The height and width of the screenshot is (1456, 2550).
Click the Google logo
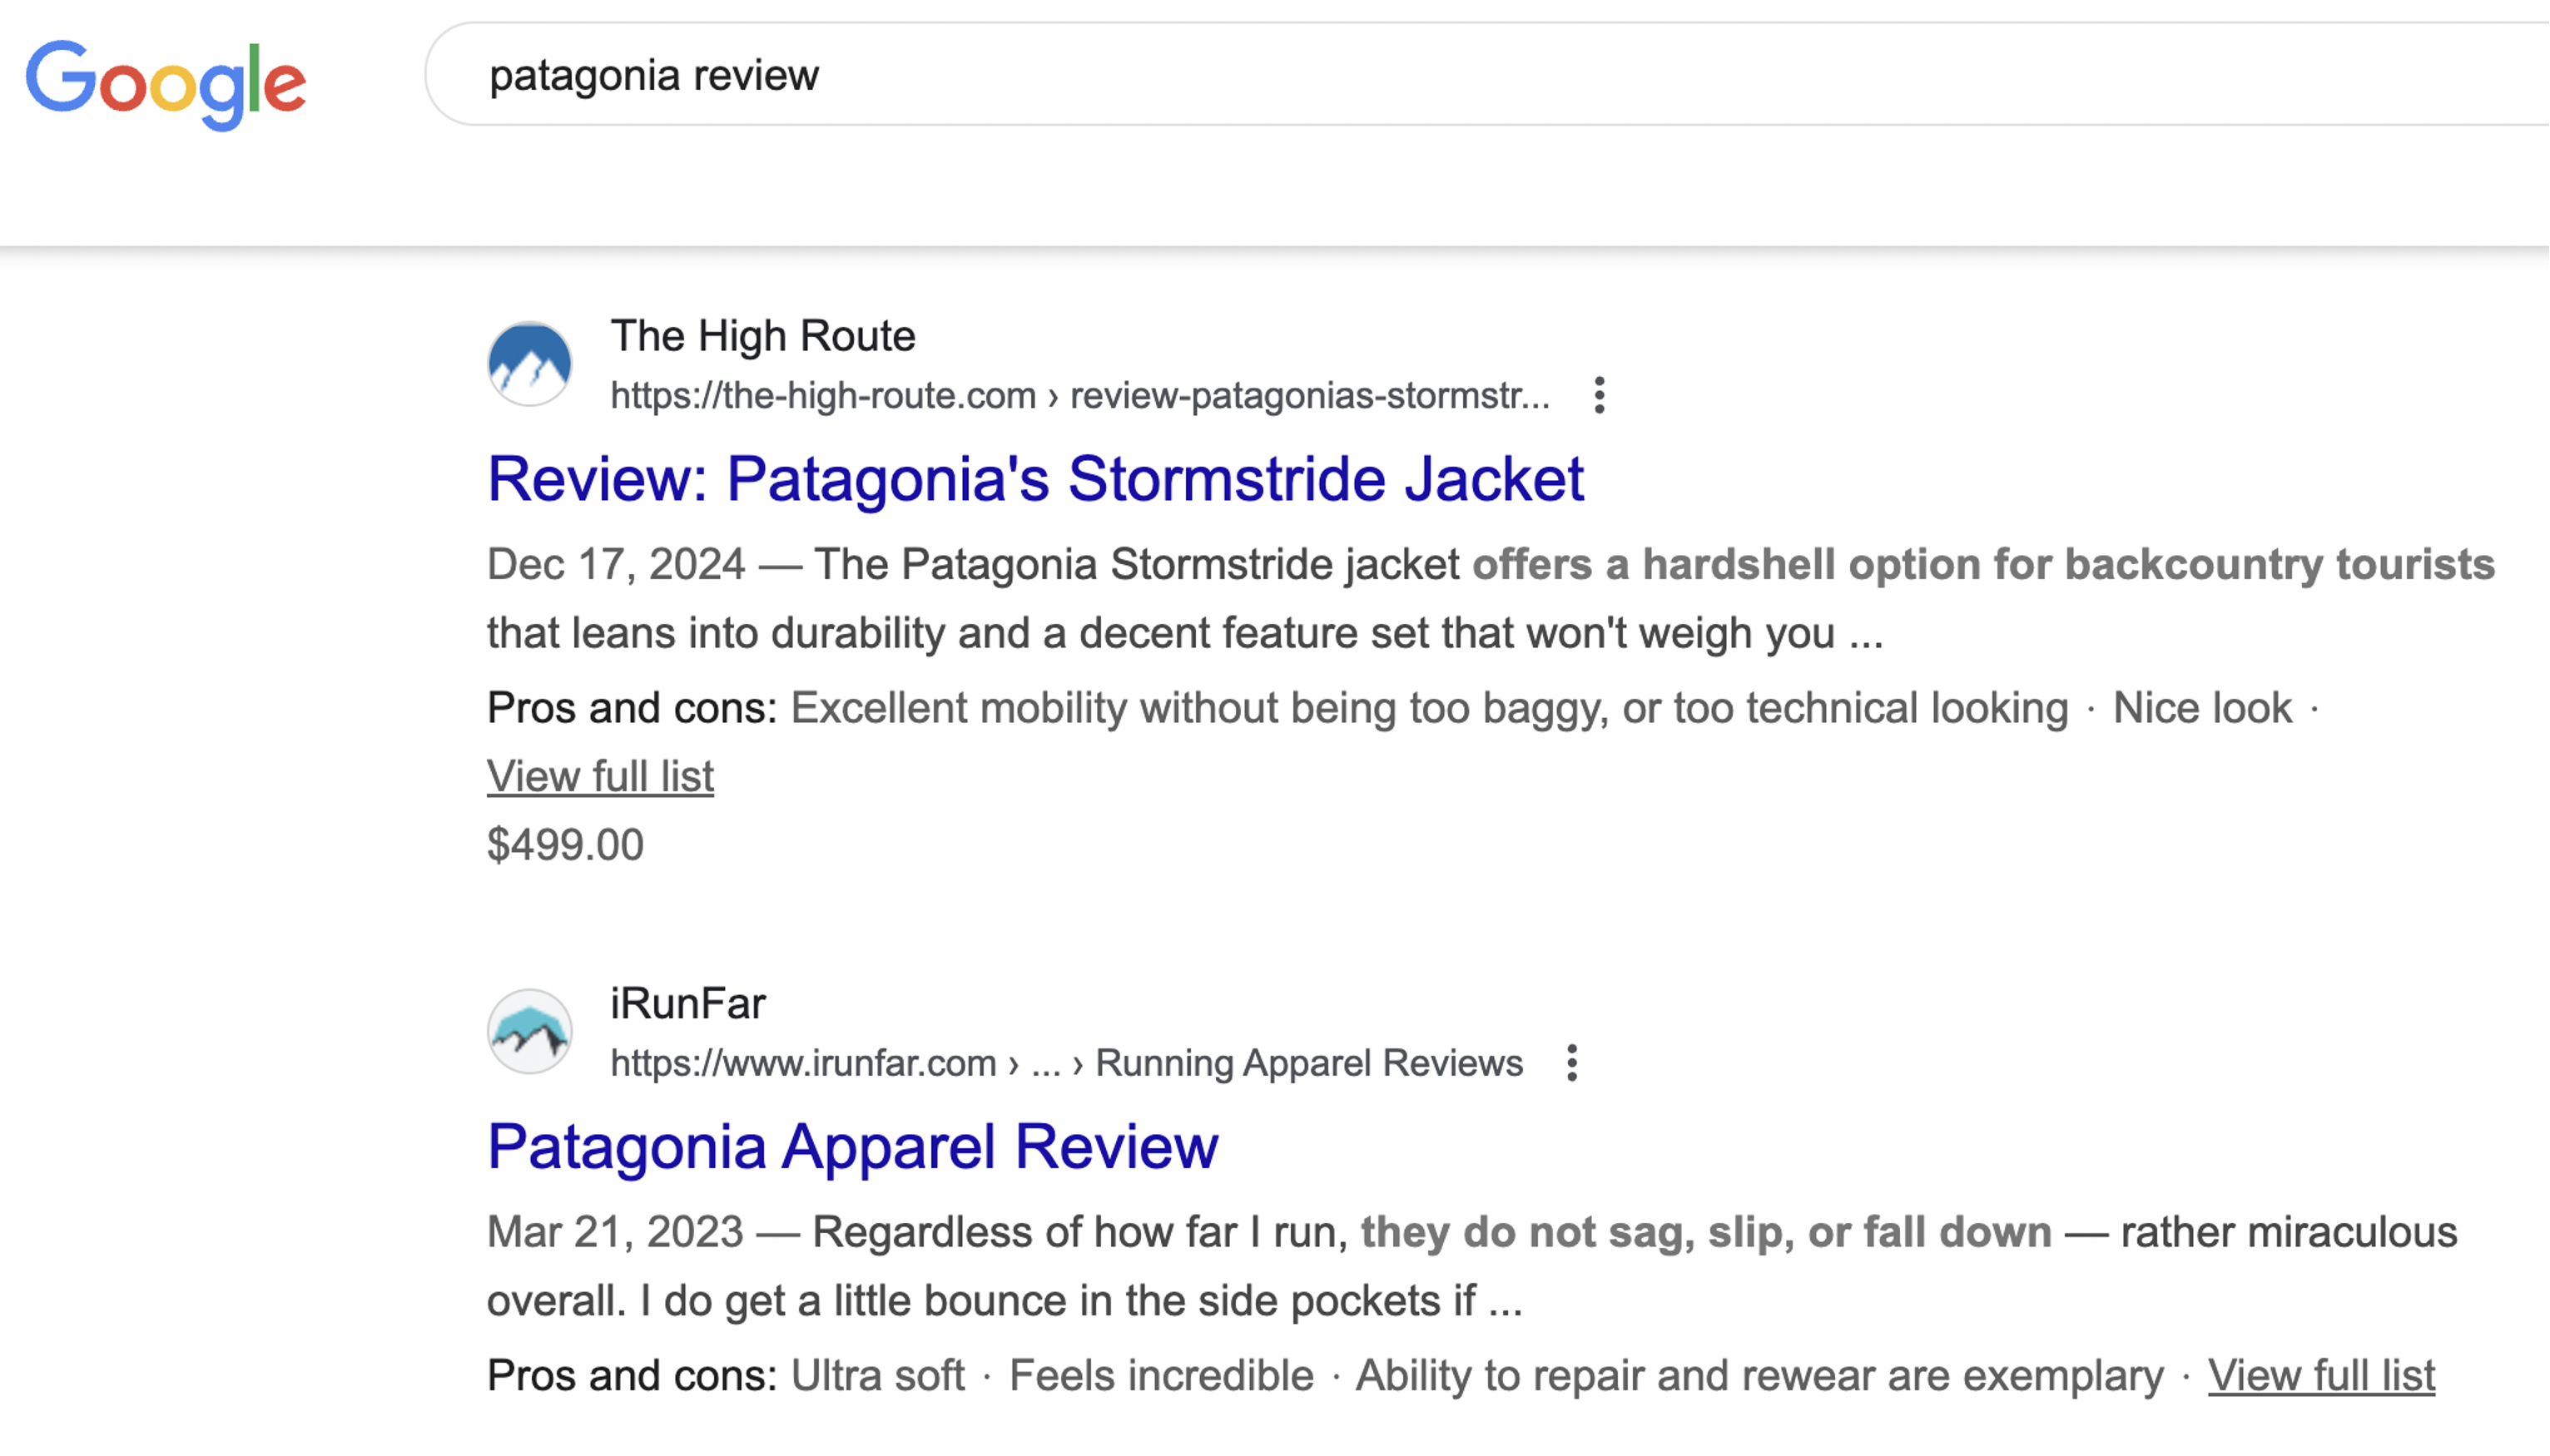[166, 84]
